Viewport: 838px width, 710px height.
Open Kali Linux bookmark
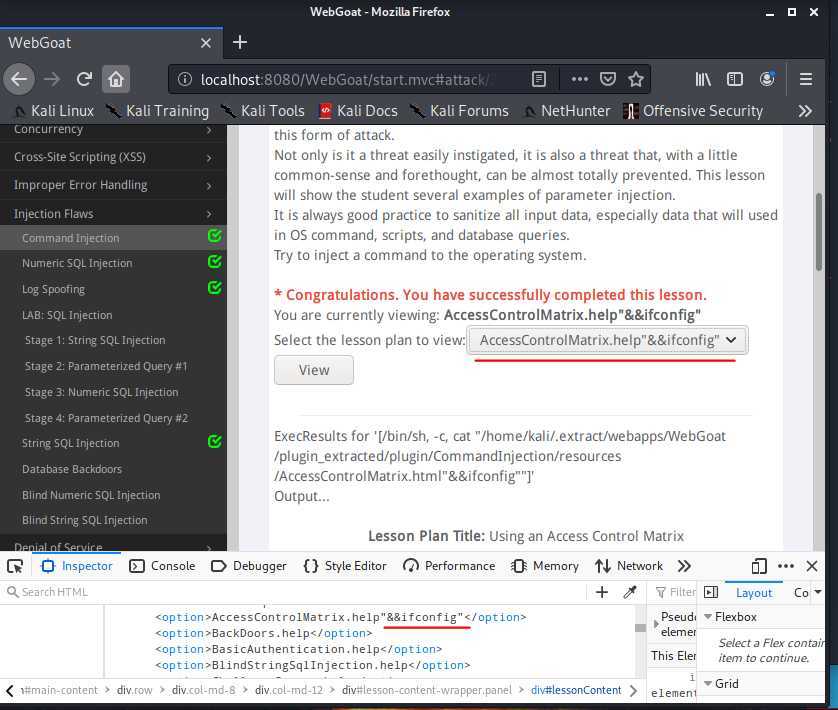(53, 111)
